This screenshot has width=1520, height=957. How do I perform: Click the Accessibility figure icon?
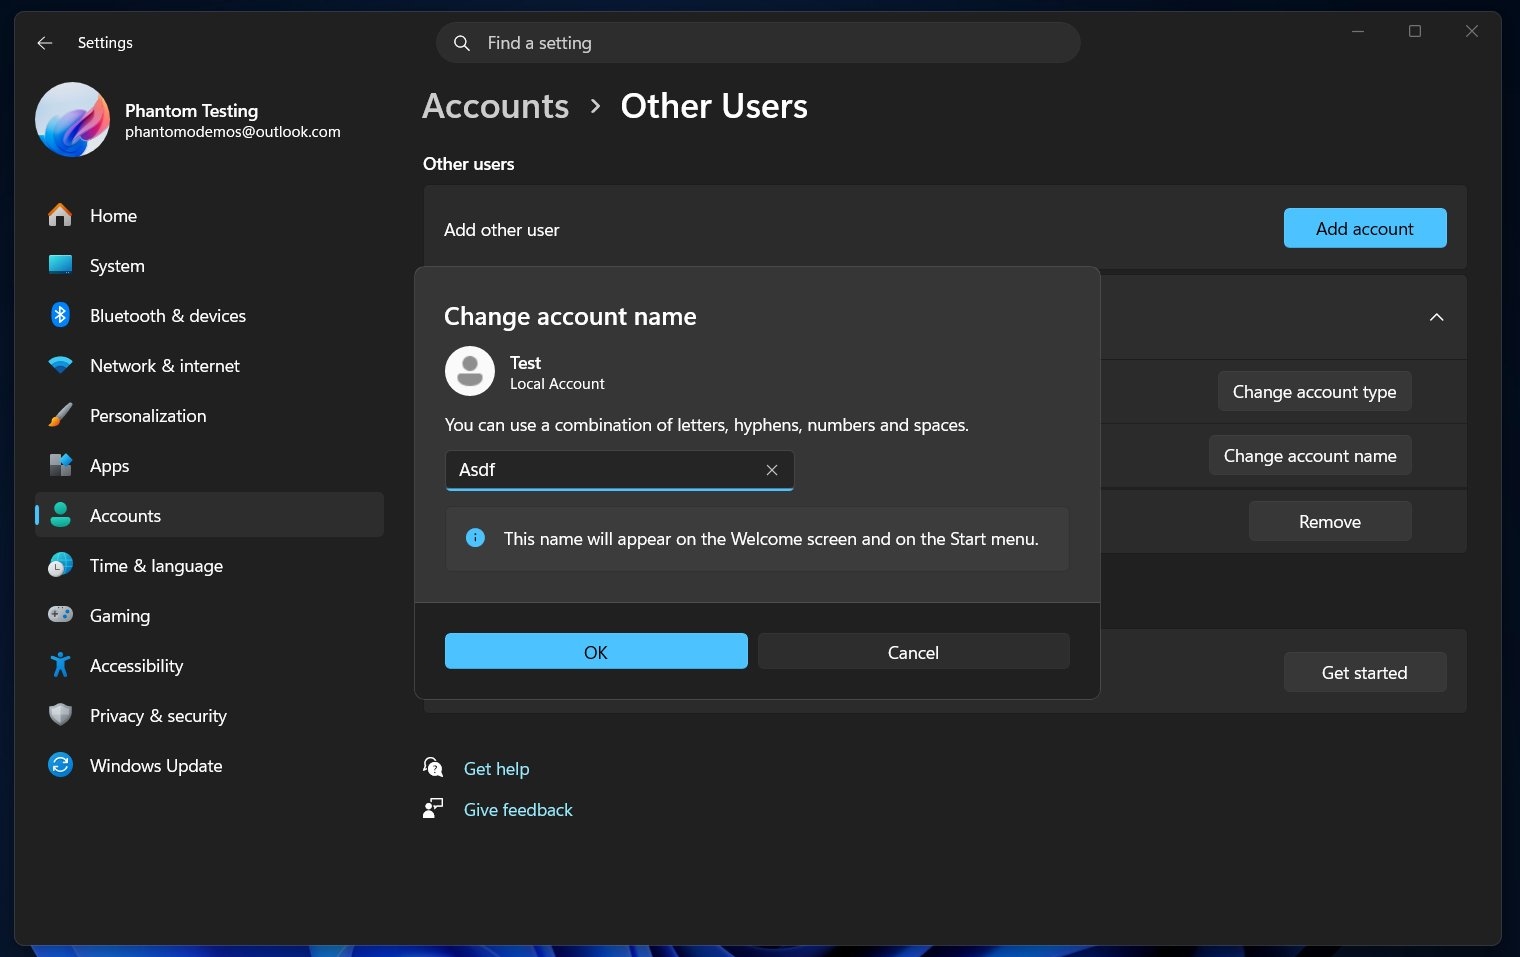[60, 666]
